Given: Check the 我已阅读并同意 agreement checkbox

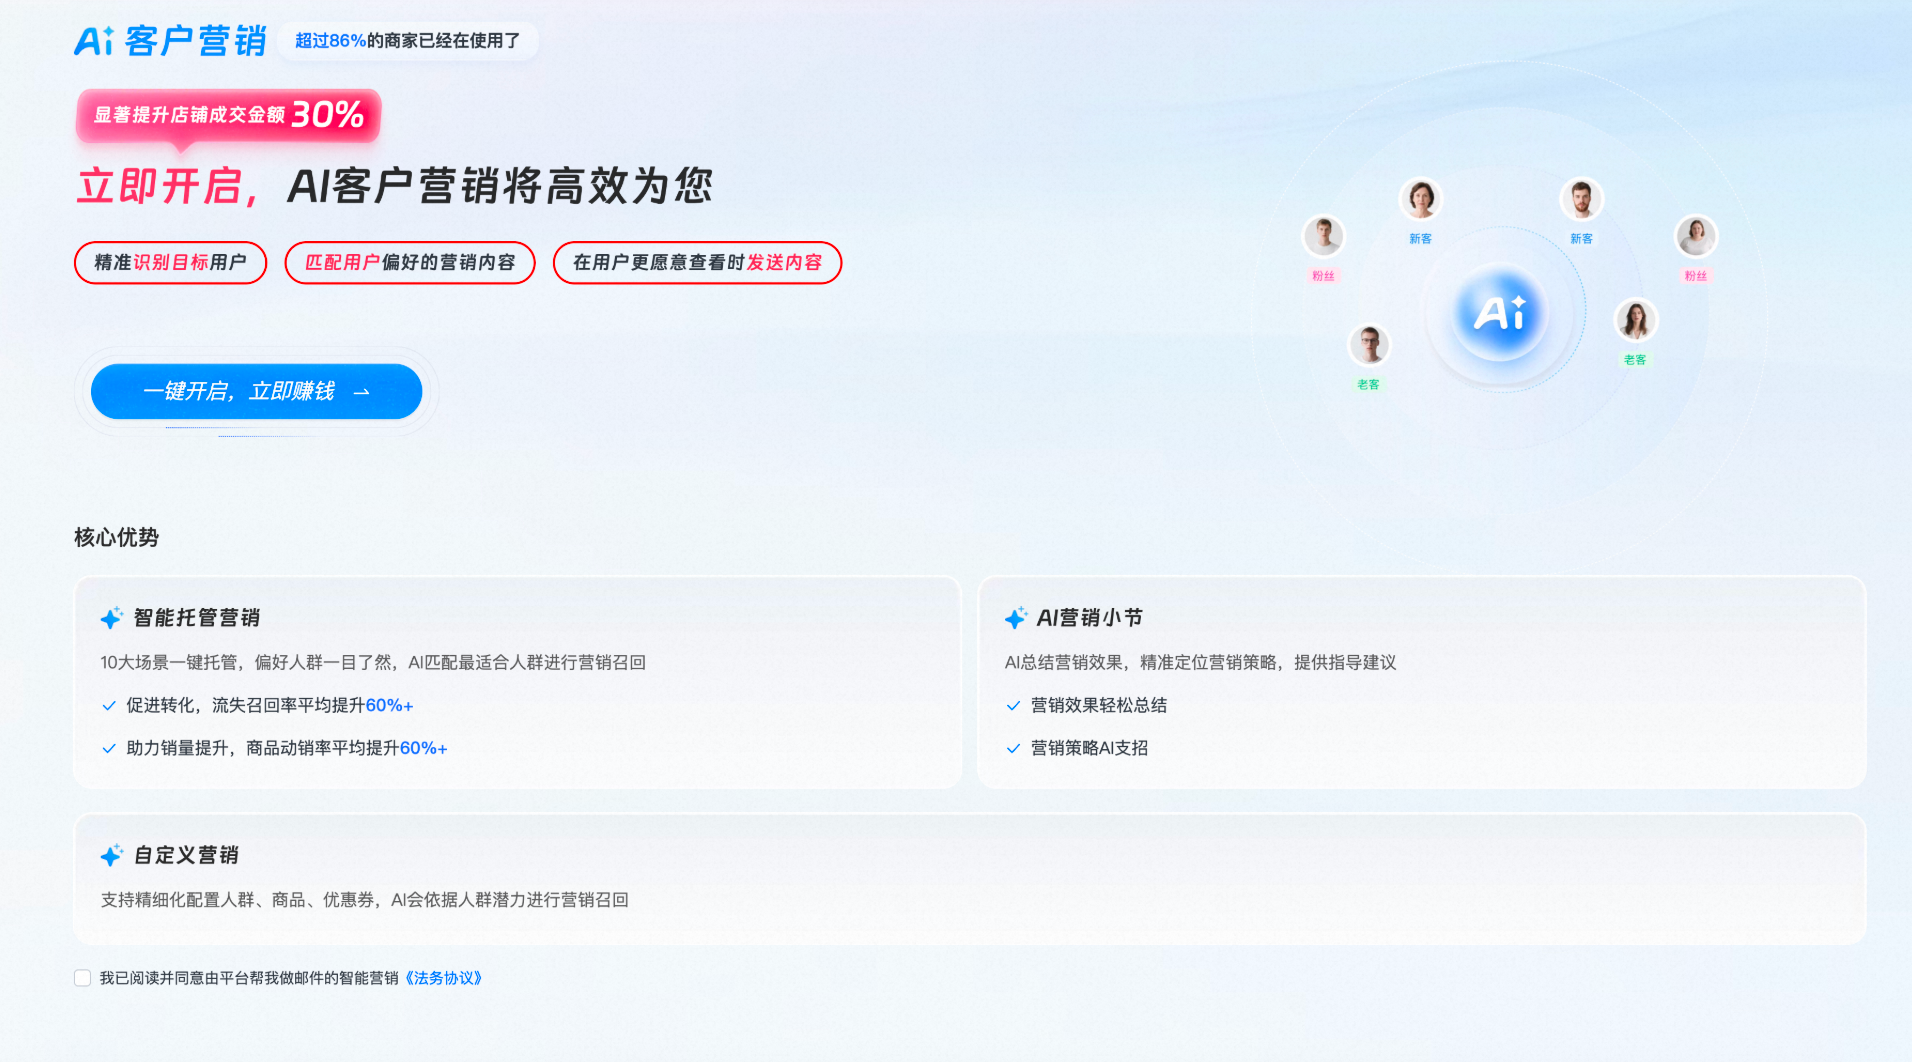Looking at the screenshot, I should tap(83, 978).
